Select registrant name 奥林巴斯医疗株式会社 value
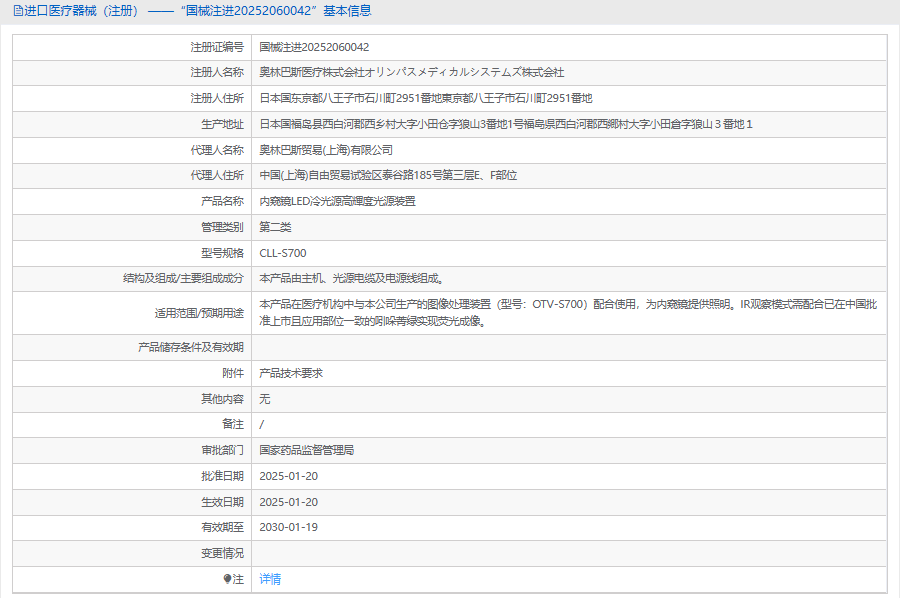 (x=412, y=72)
